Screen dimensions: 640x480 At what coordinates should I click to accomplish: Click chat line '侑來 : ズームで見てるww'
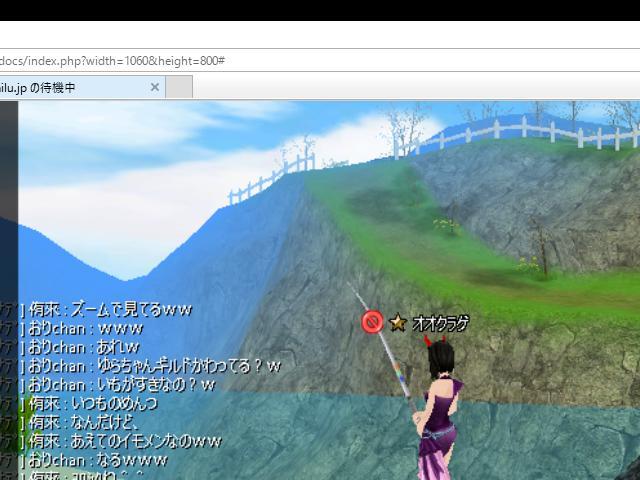111,310
